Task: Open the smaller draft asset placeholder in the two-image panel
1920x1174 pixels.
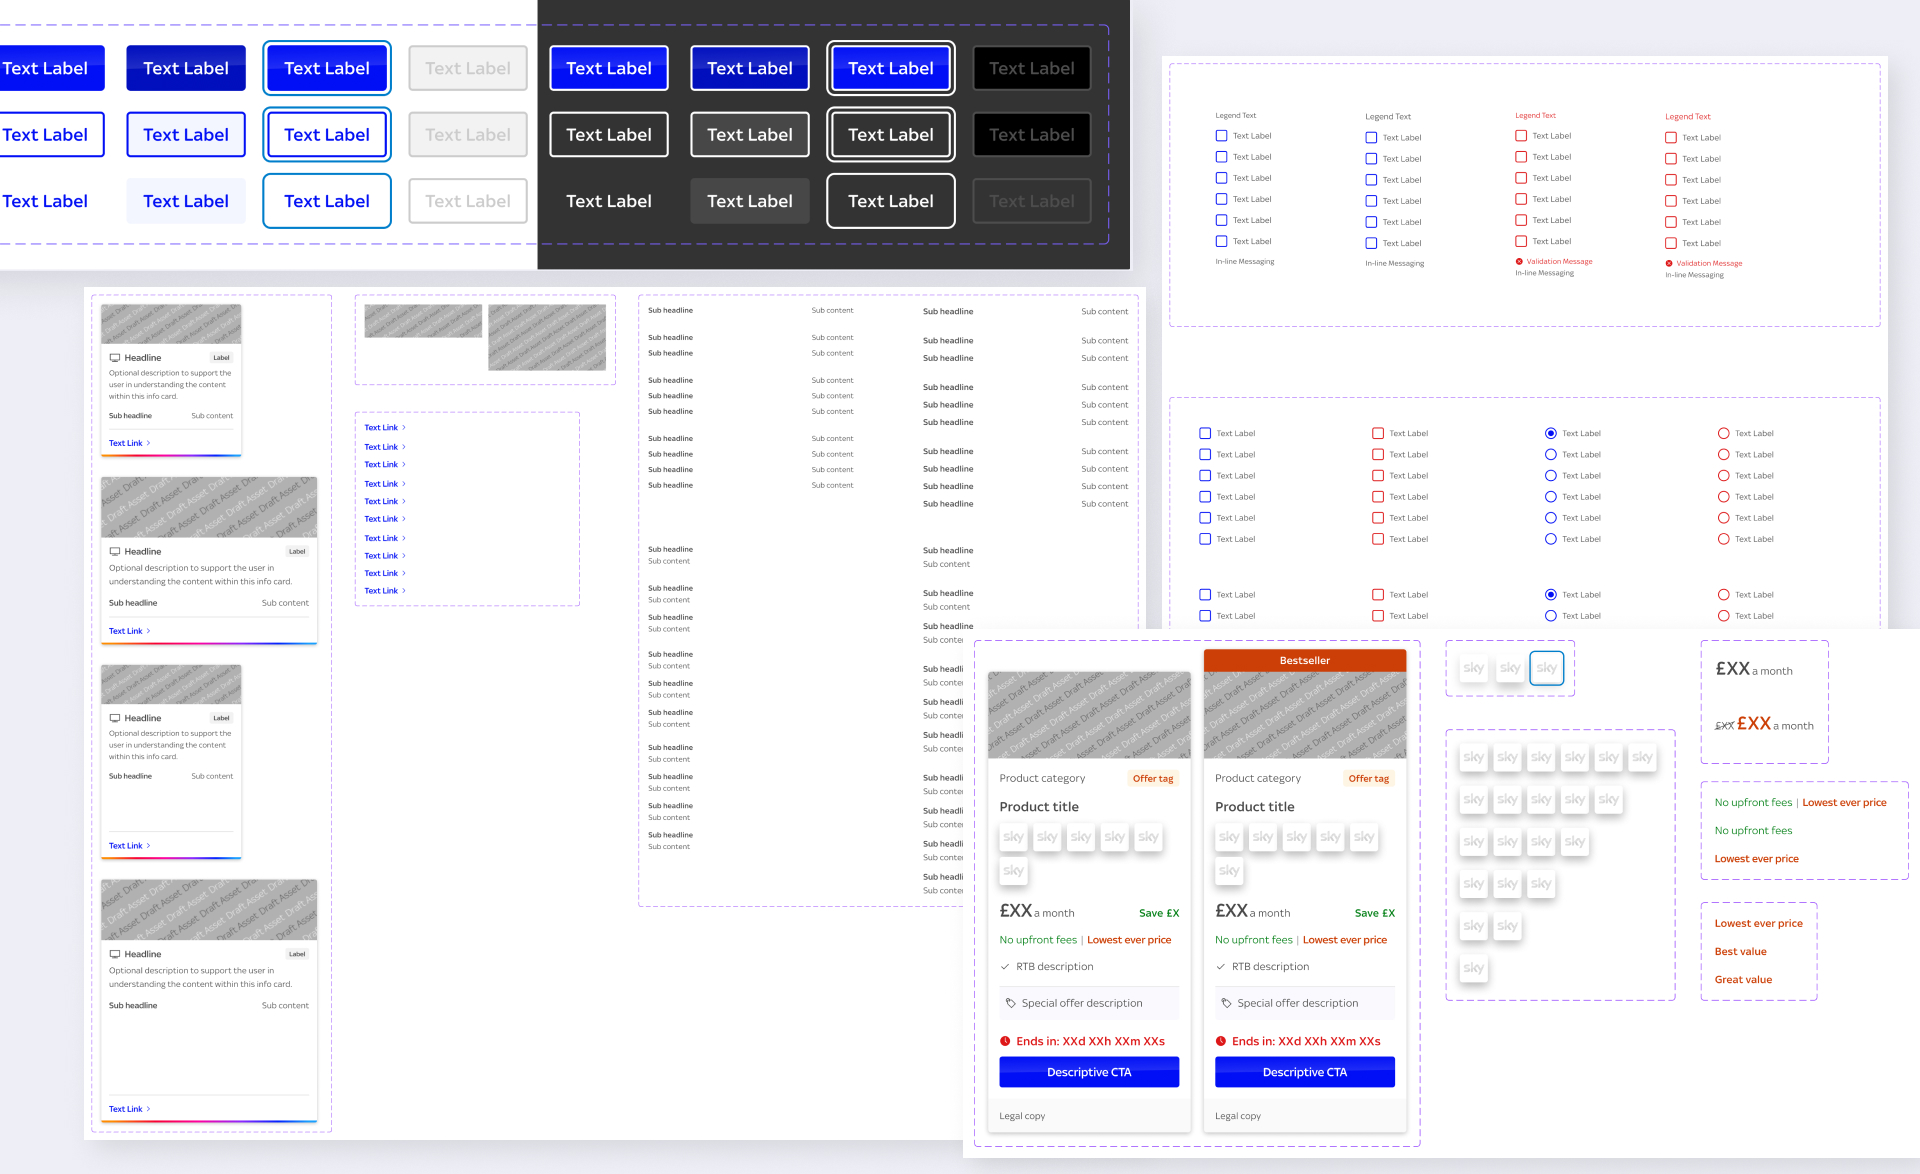Action: [423, 321]
